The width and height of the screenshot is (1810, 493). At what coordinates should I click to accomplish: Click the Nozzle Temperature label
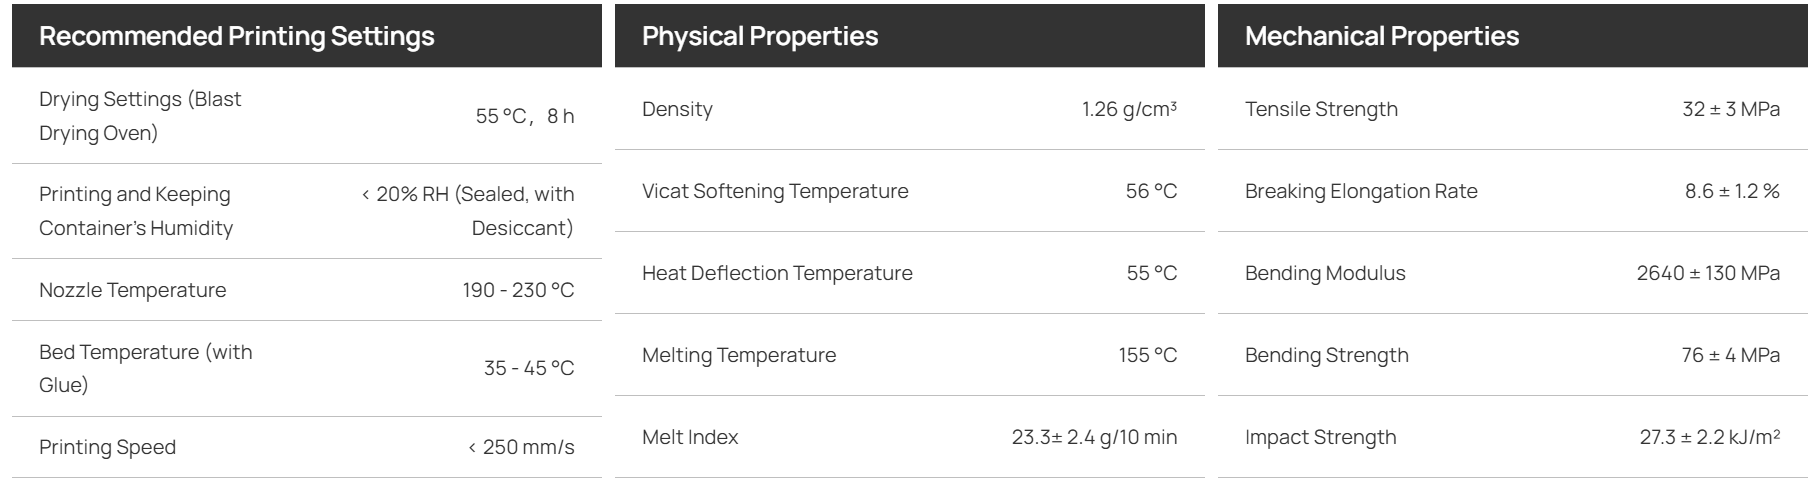tap(133, 290)
